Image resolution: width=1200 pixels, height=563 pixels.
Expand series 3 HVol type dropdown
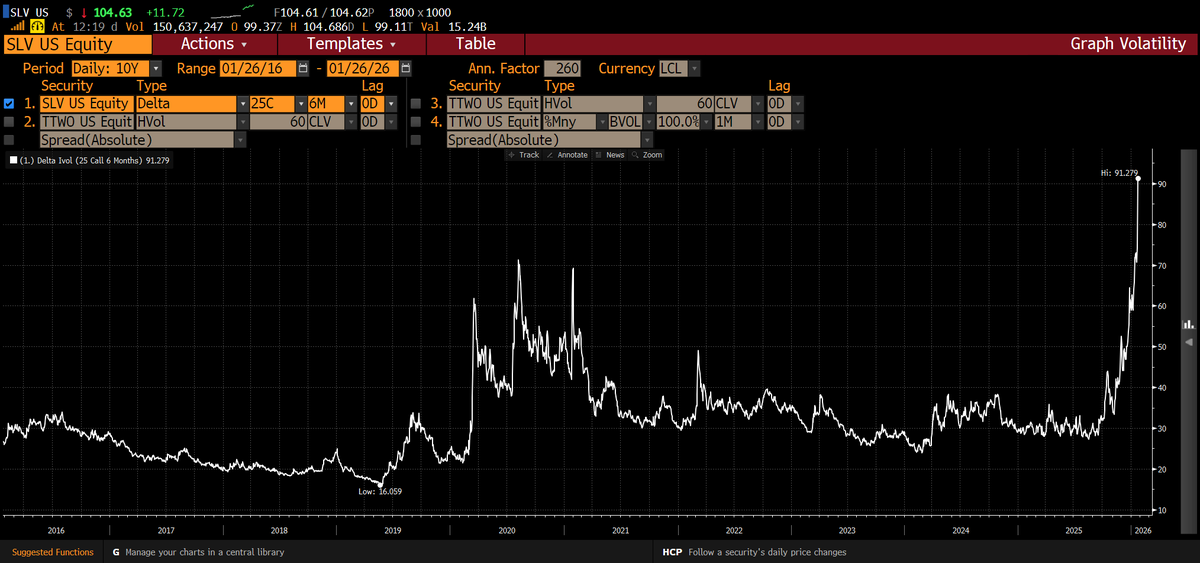648,103
